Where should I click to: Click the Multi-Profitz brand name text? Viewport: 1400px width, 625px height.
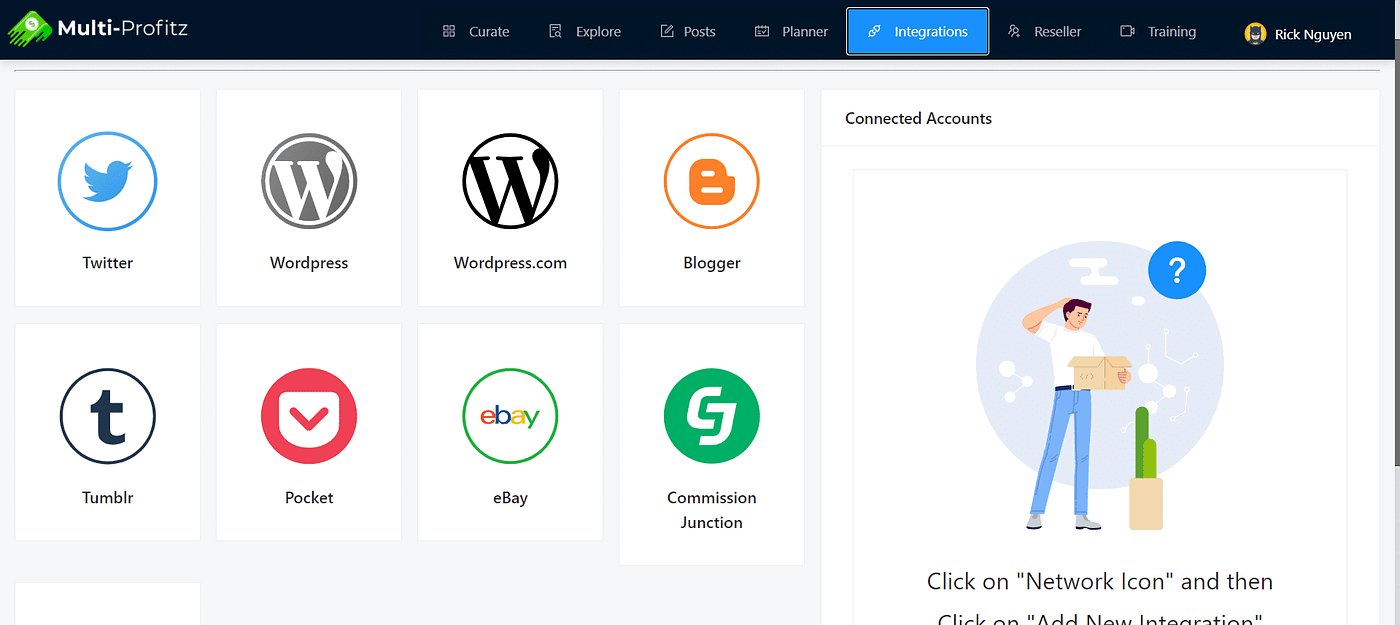[x=123, y=28]
